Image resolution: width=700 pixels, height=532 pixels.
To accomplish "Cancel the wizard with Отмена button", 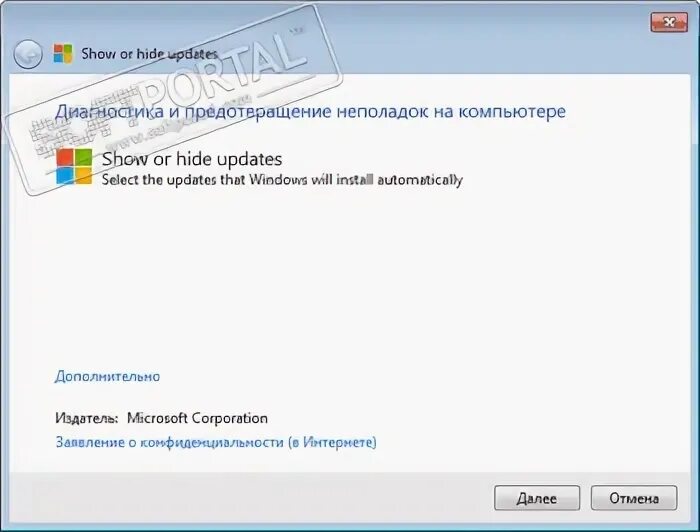I will [x=634, y=498].
